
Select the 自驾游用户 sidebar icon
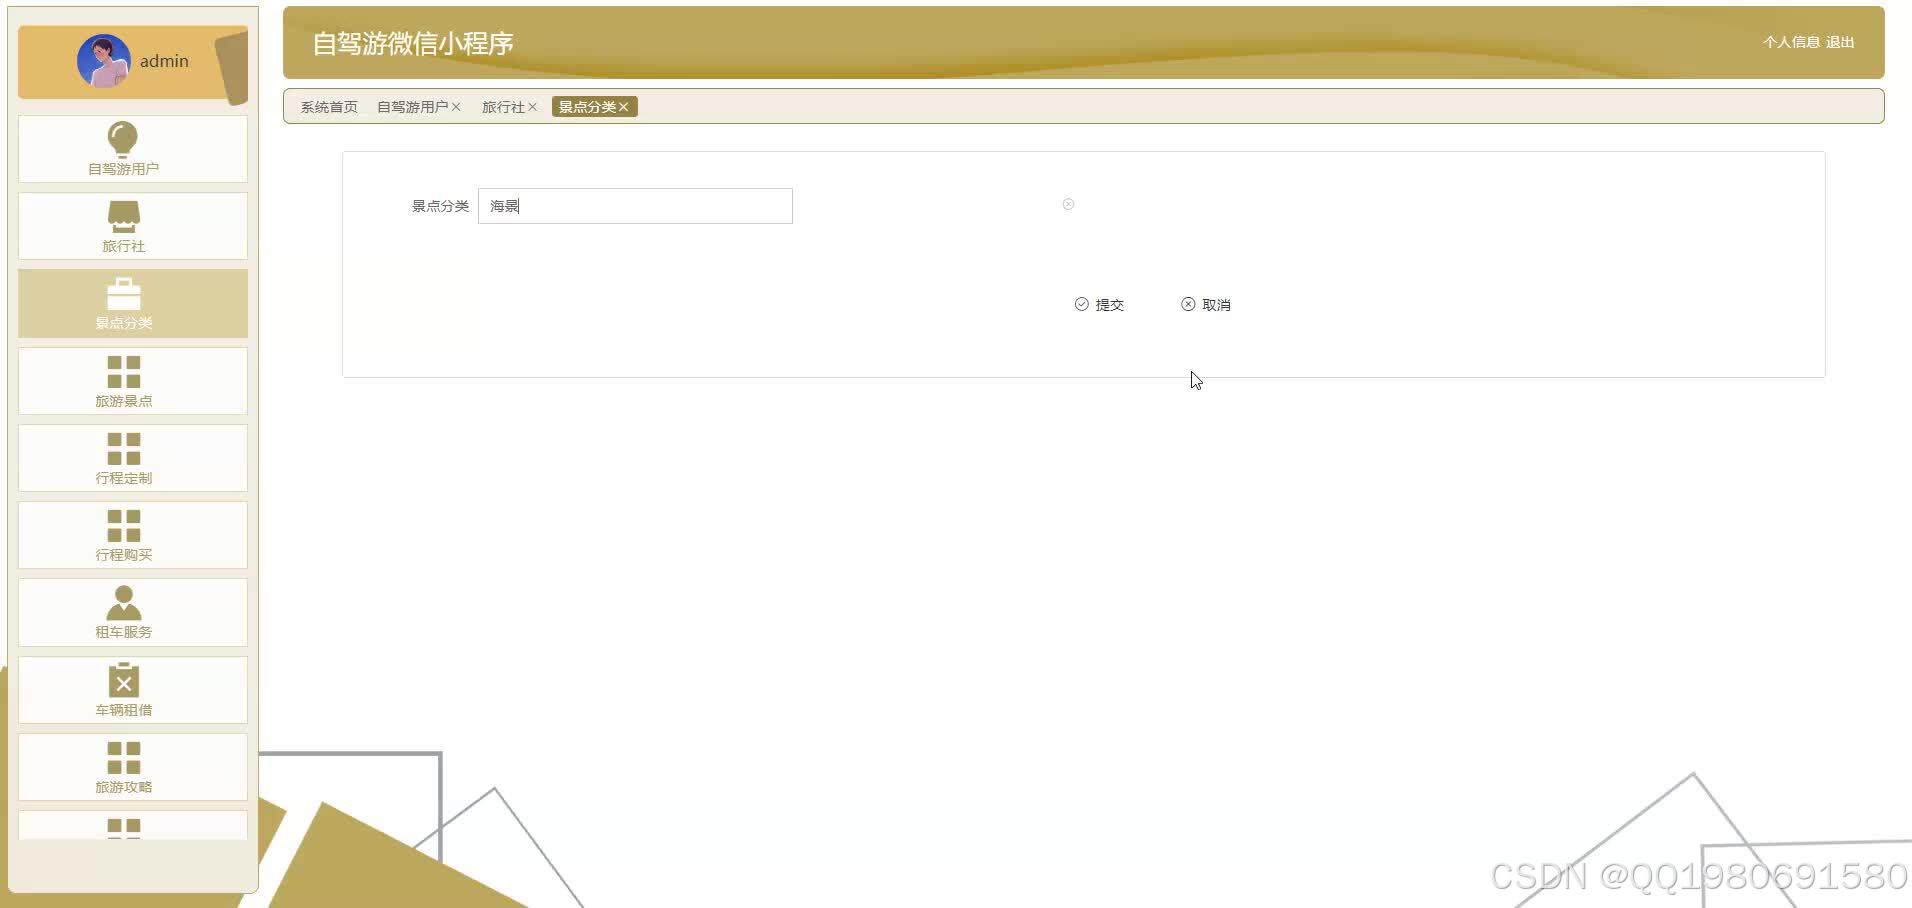[x=122, y=138]
